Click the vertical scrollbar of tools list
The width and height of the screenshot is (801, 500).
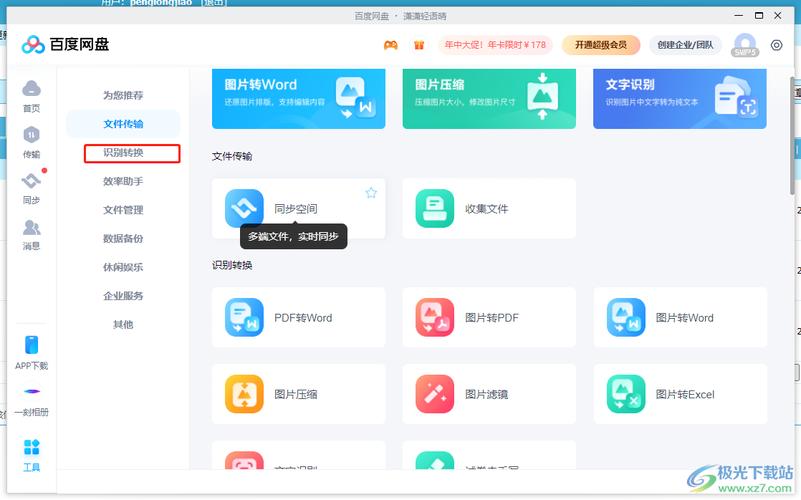pyautogui.click(x=792, y=135)
